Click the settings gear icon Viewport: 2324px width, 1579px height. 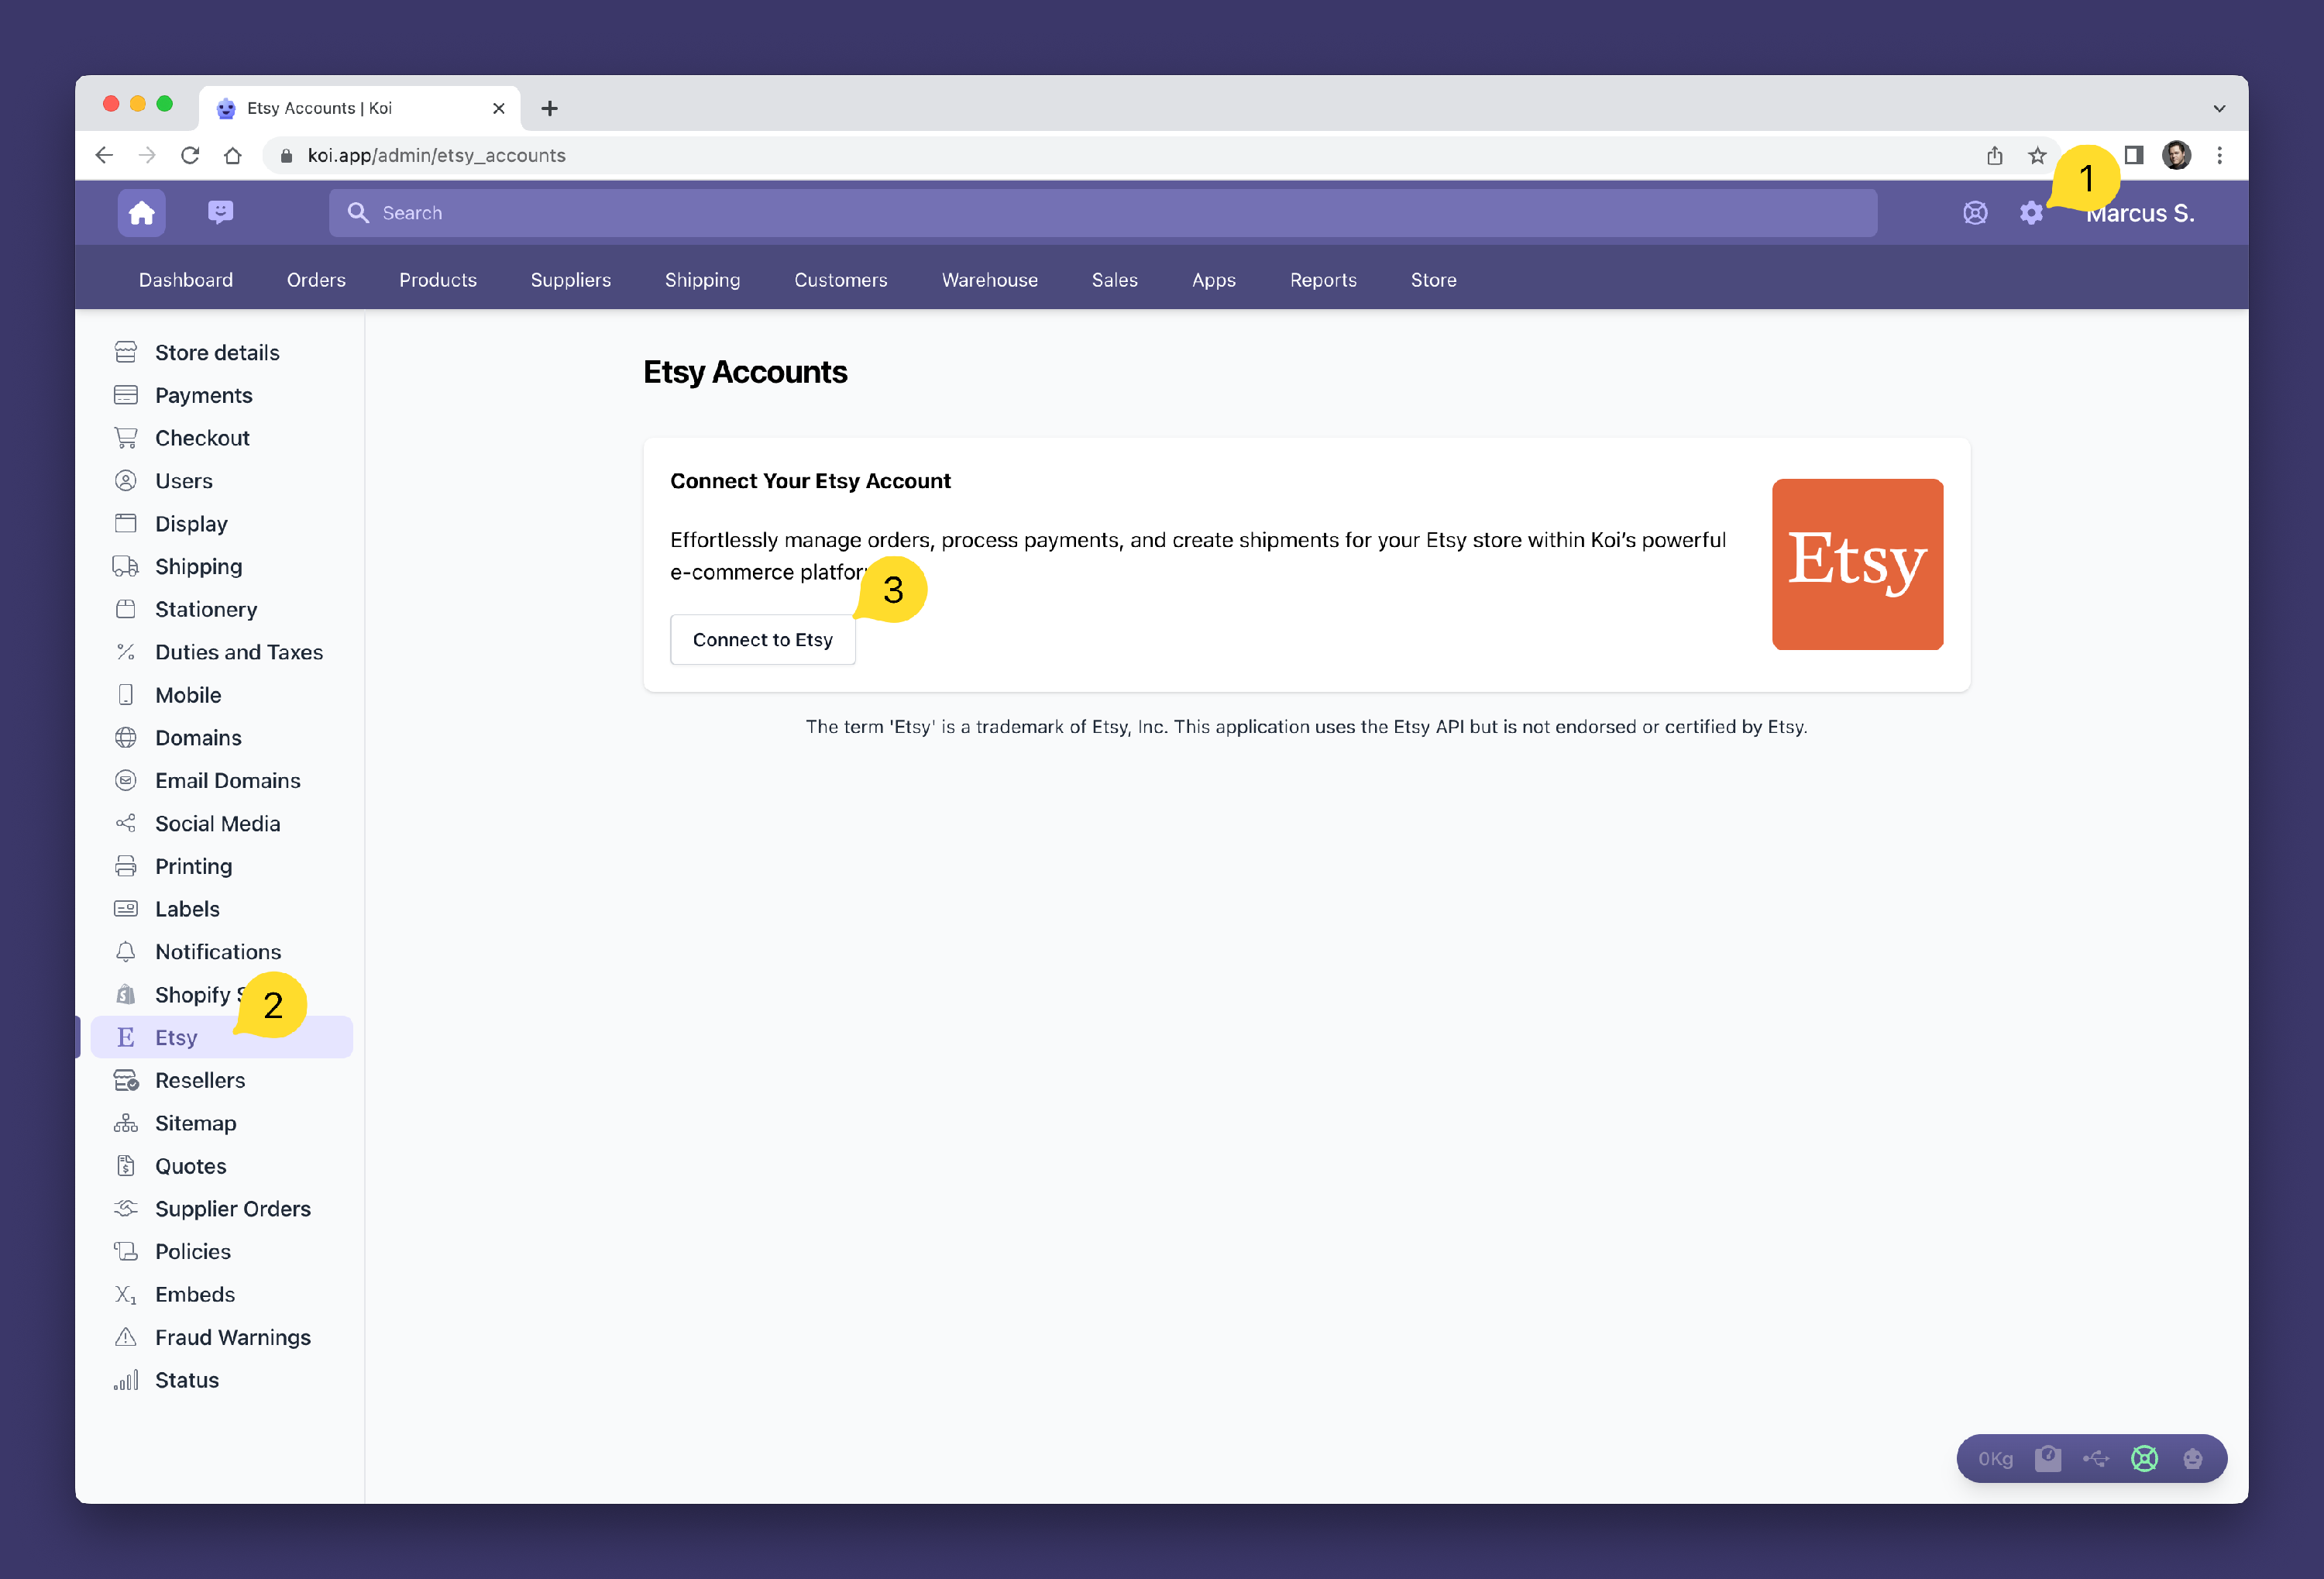pos(2030,213)
